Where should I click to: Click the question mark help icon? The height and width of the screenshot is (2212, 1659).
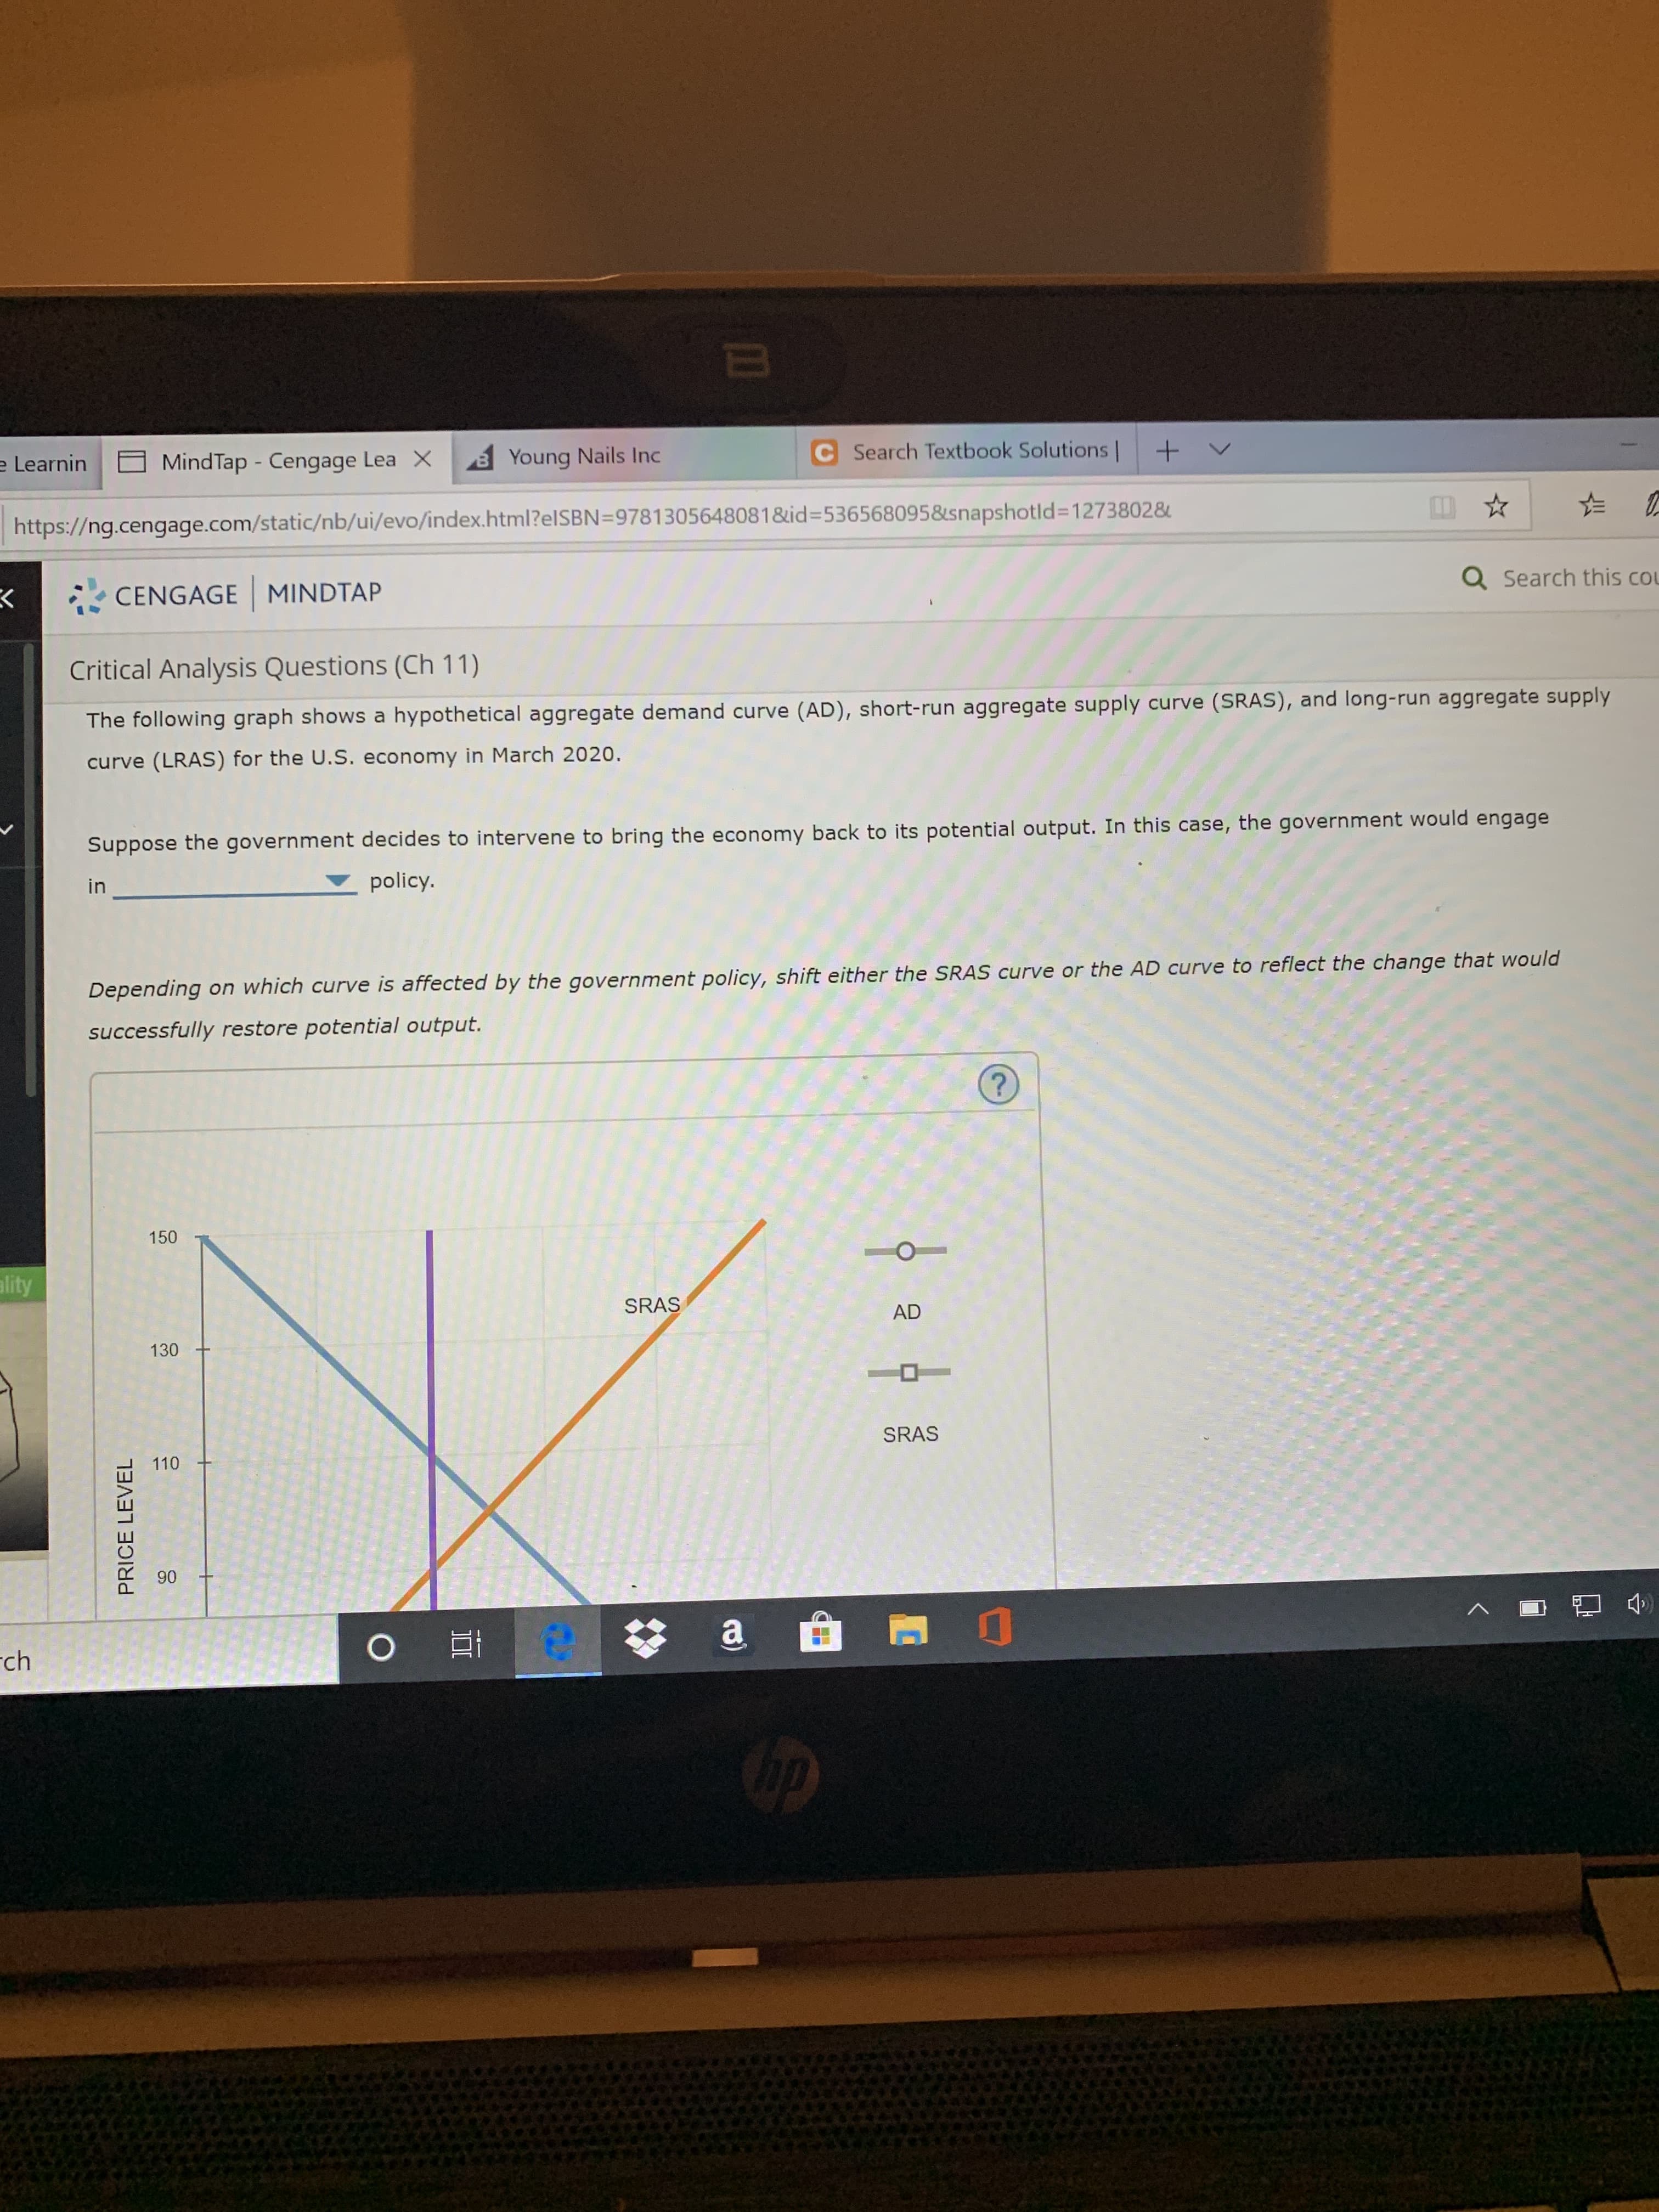point(1011,1076)
